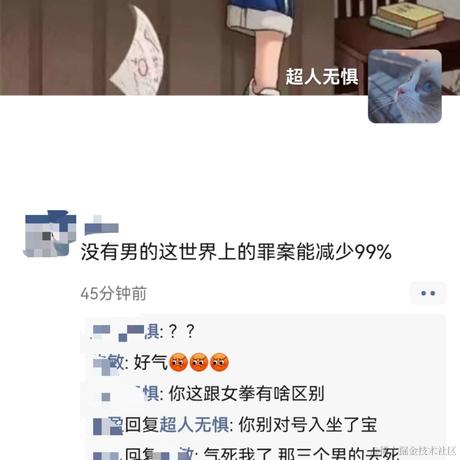The width and height of the screenshot is (460, 460).
Task: Open the commenter name ending in 敏
Action: pyautogui.click(x=109, y=363)
